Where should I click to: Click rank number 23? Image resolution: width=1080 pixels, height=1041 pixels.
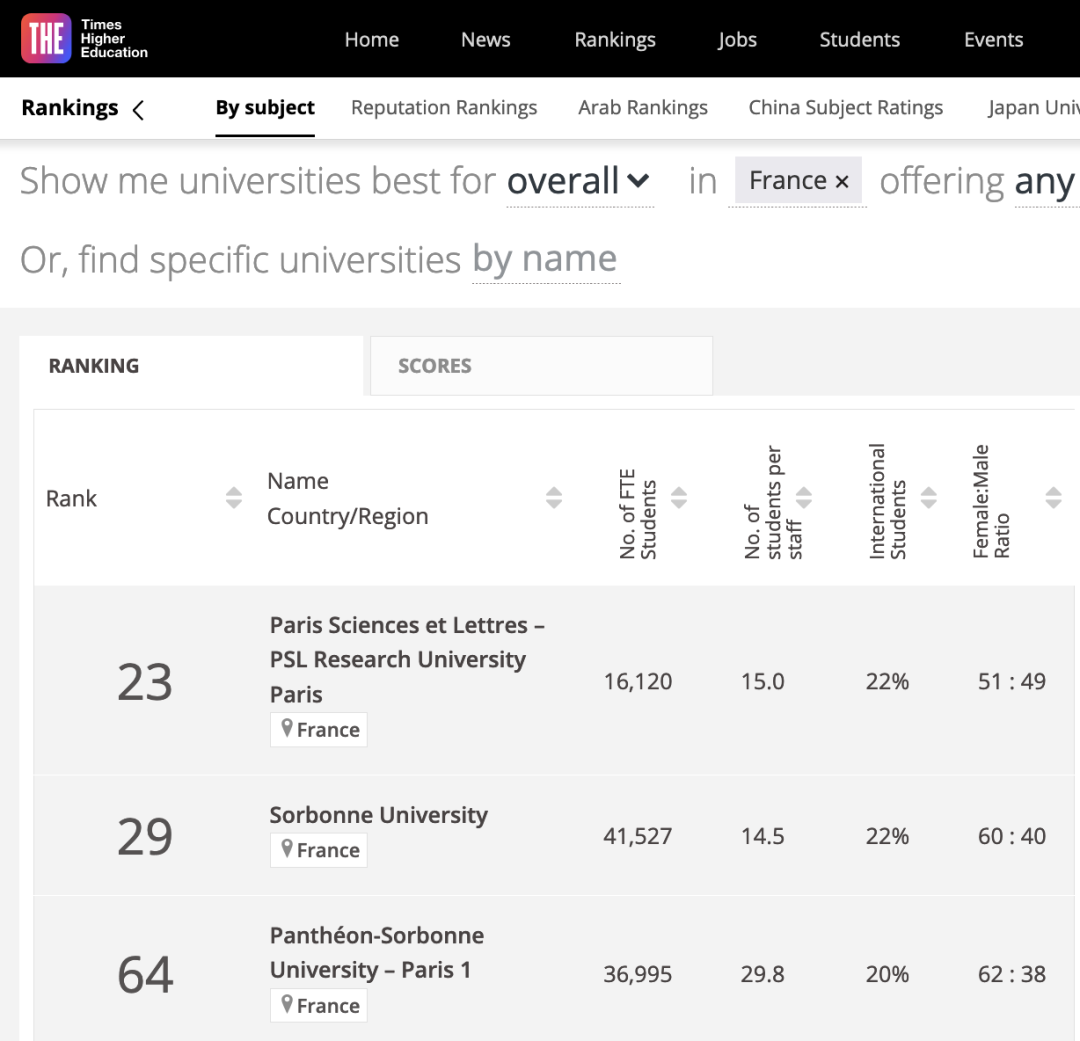(x=145, y=682)
